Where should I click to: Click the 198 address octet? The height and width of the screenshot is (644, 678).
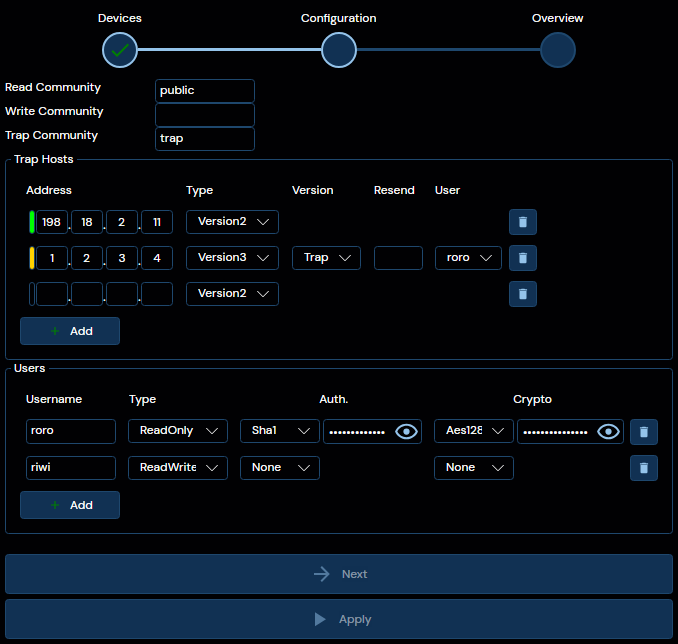tap(52, 222)
